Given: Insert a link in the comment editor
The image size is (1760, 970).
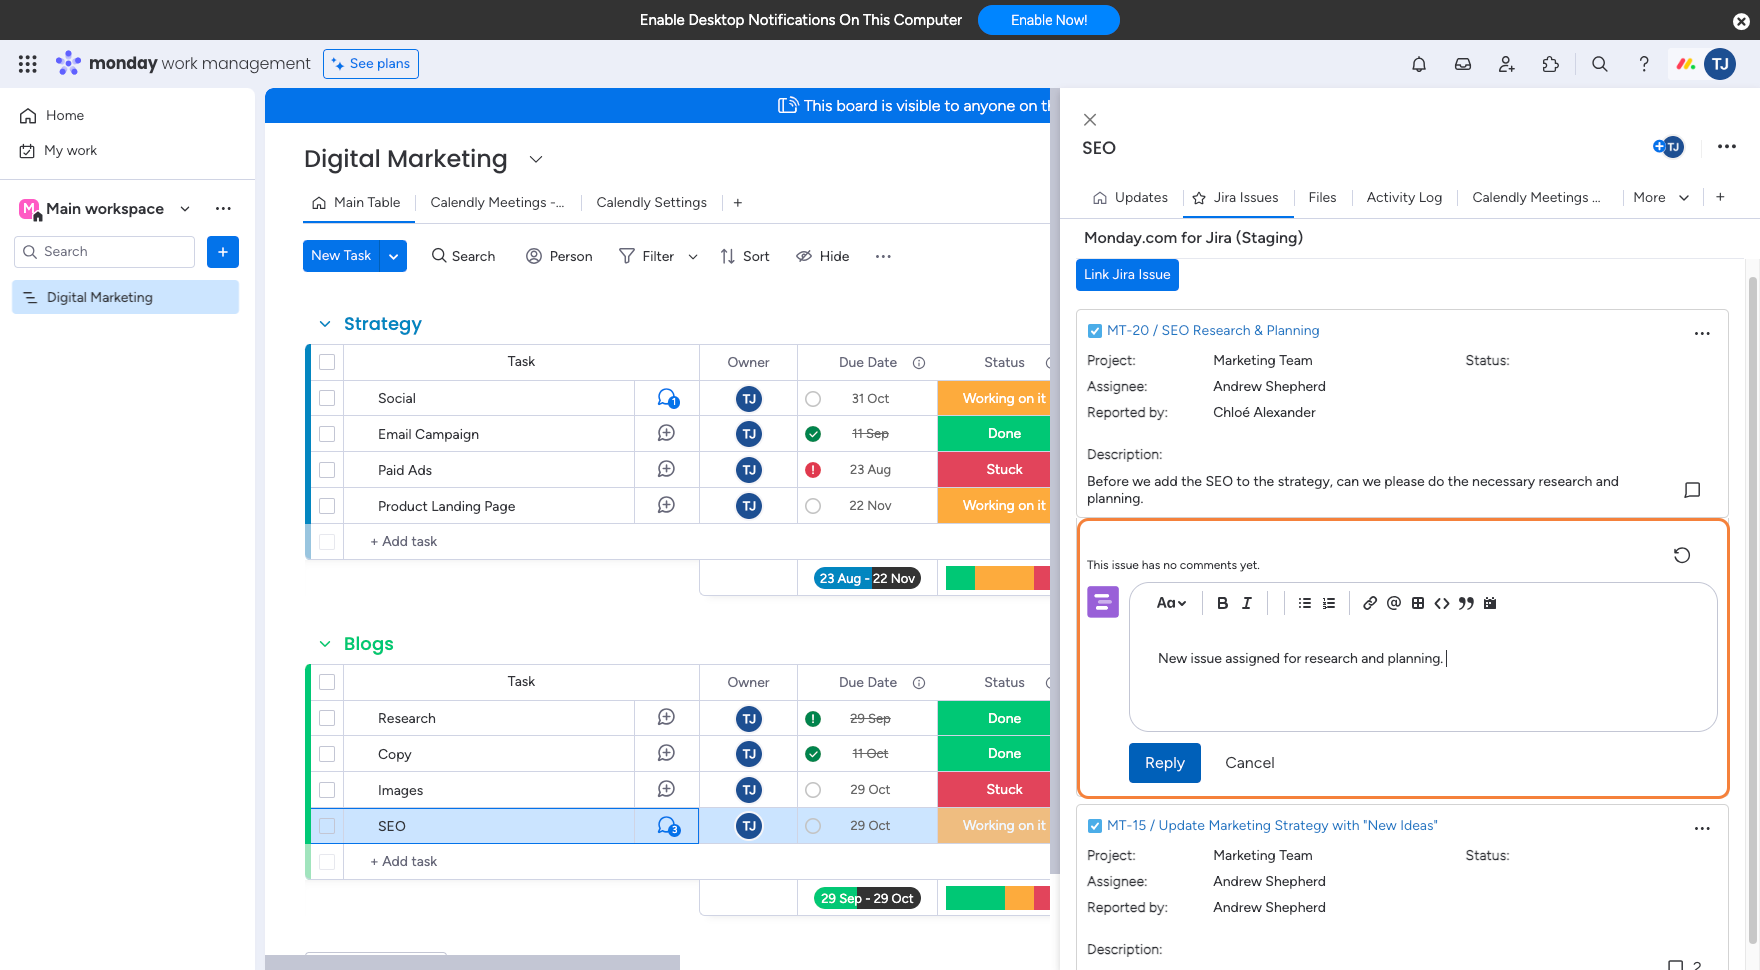Looking at the screenshot, I should coord(1369,603).
